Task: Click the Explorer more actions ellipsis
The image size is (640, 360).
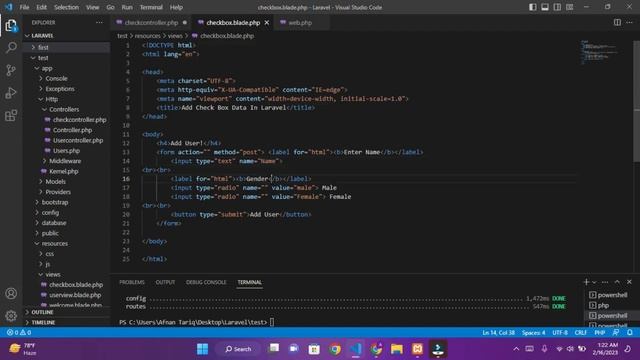Action: [x=99, y=22]
